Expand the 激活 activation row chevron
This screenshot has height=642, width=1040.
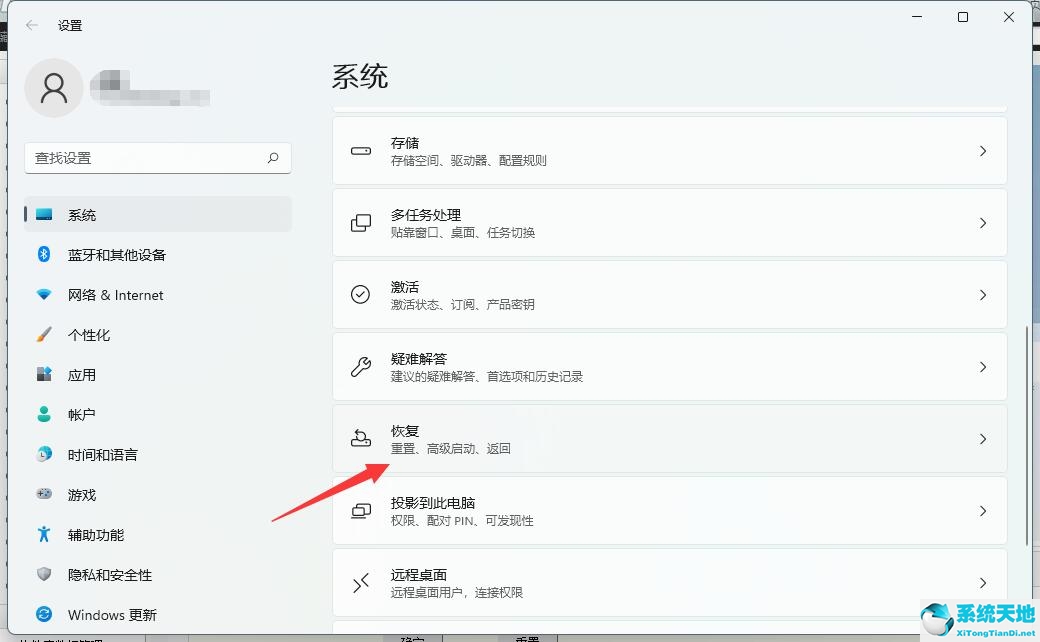click(x=982, y=294)
